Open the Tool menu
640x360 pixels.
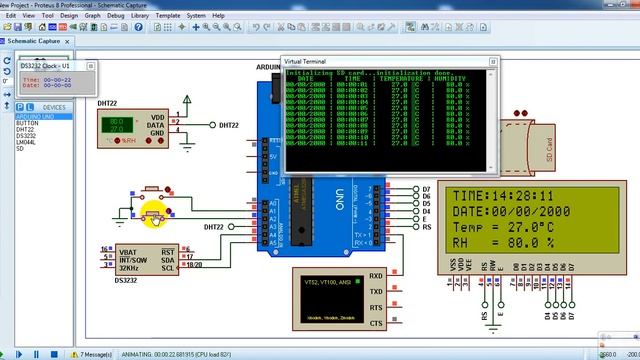point(48,16)
